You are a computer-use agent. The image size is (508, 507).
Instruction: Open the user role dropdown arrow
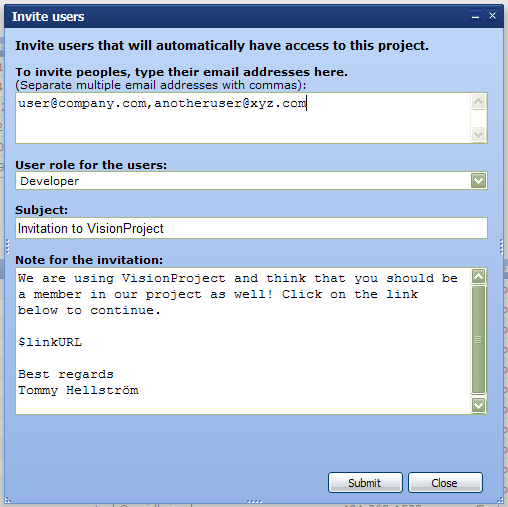(479, 181)
